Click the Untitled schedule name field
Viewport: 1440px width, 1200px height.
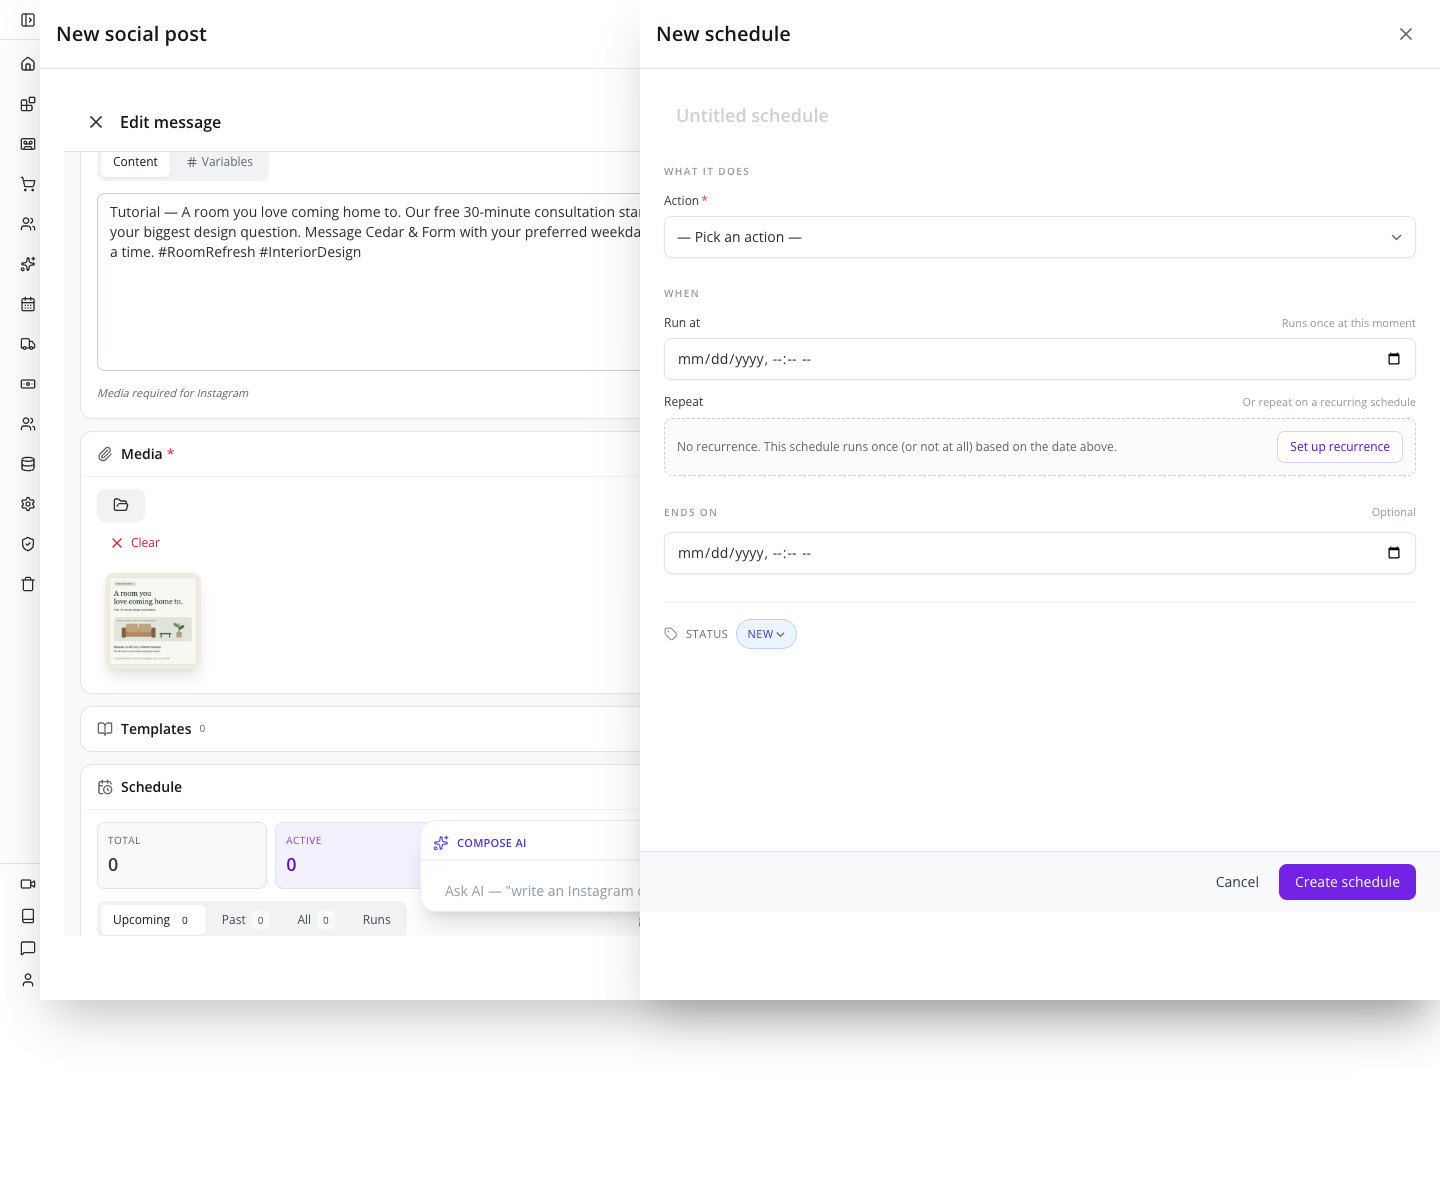click(x=1040, y=116)
